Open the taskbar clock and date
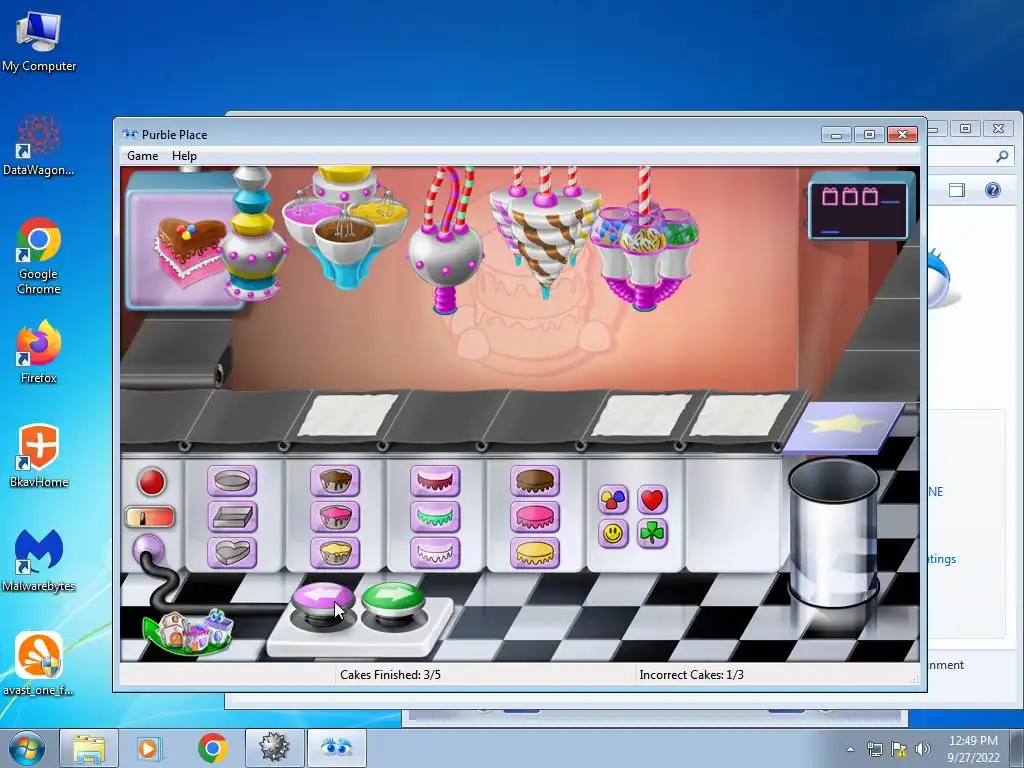1024x768 pixels. tap(973, 749)
